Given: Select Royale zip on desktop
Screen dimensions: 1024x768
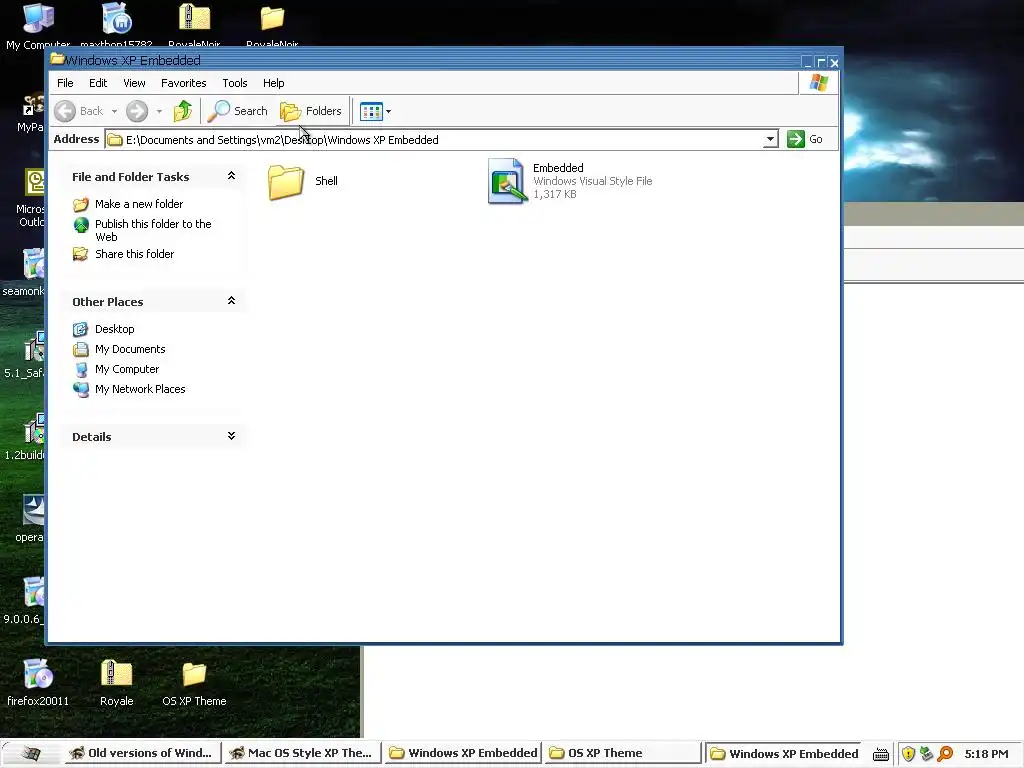Looking at the screenshot, I should pyautogui.click(x=116, y=682).
